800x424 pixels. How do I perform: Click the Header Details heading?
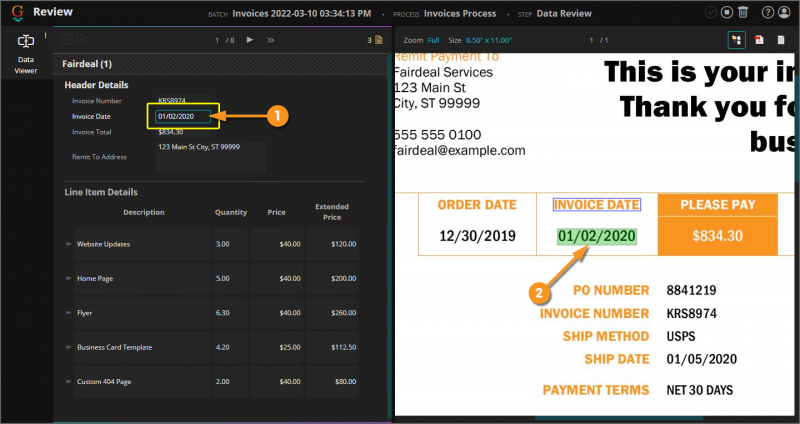pyautogui.click(x=96, y=85)
